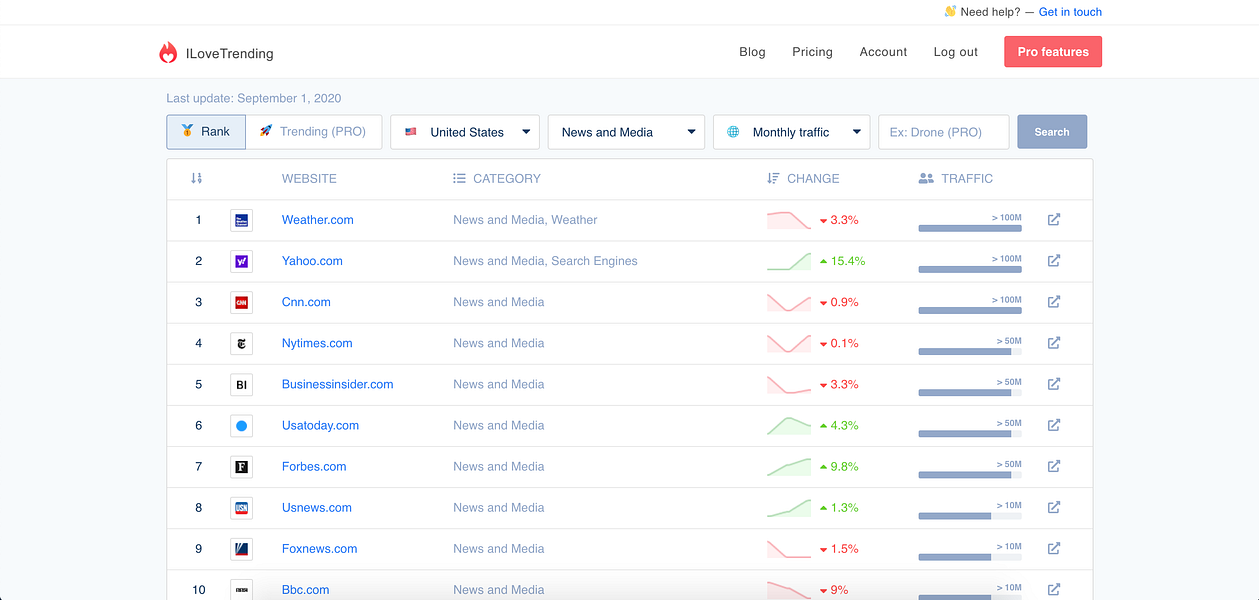Image resolution: width=1259 pixels, height=600 pixels.
Task: Click the WEBSITE column header
Action: 309,178
